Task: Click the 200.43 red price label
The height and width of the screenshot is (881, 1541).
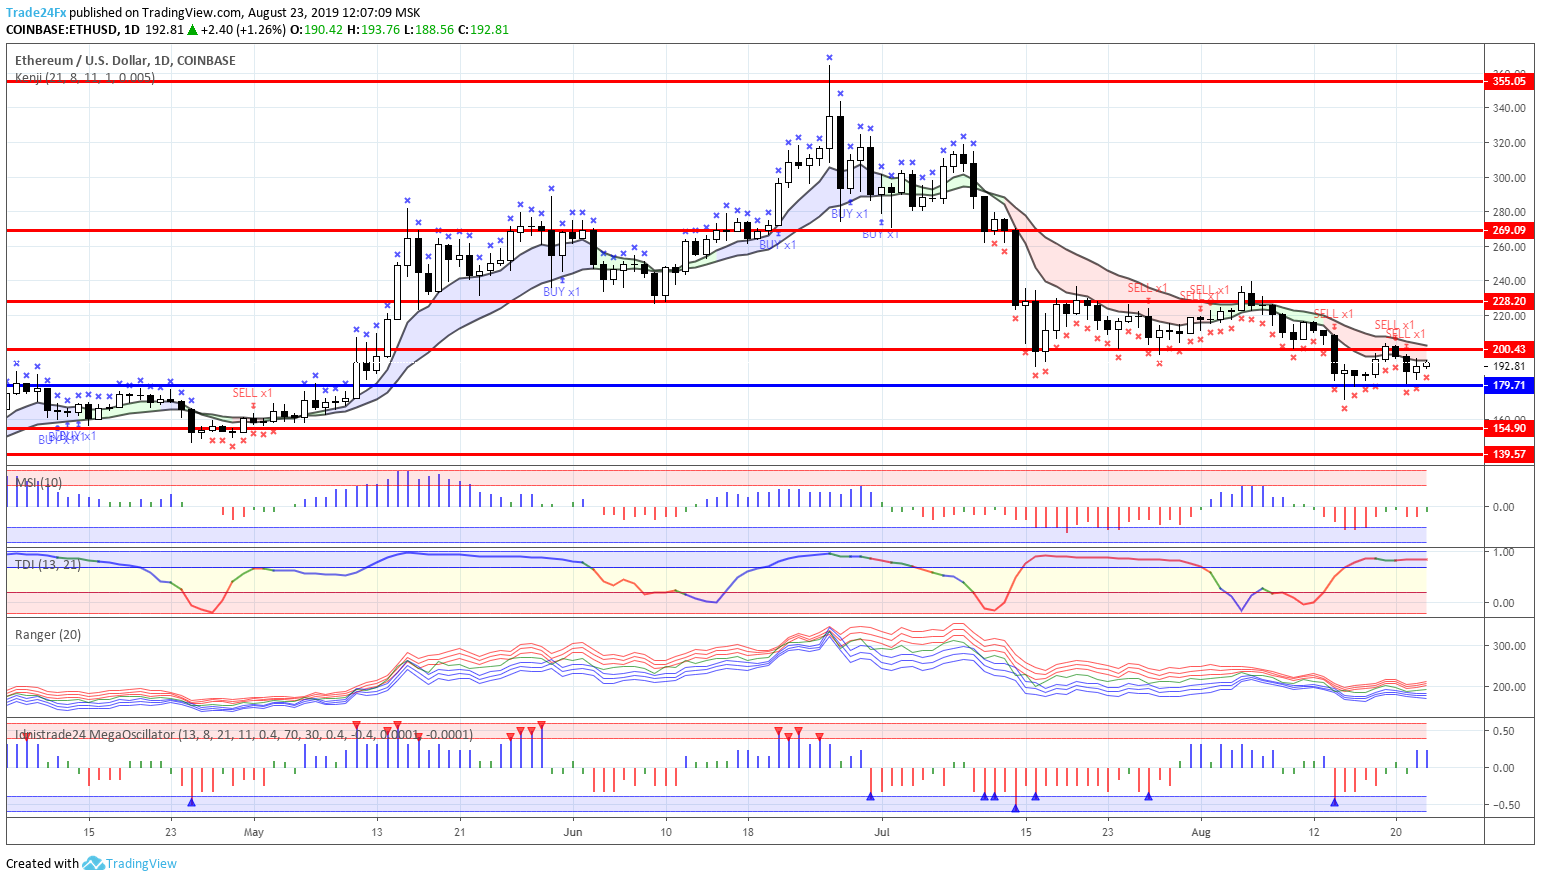Action: point(1508,349)
